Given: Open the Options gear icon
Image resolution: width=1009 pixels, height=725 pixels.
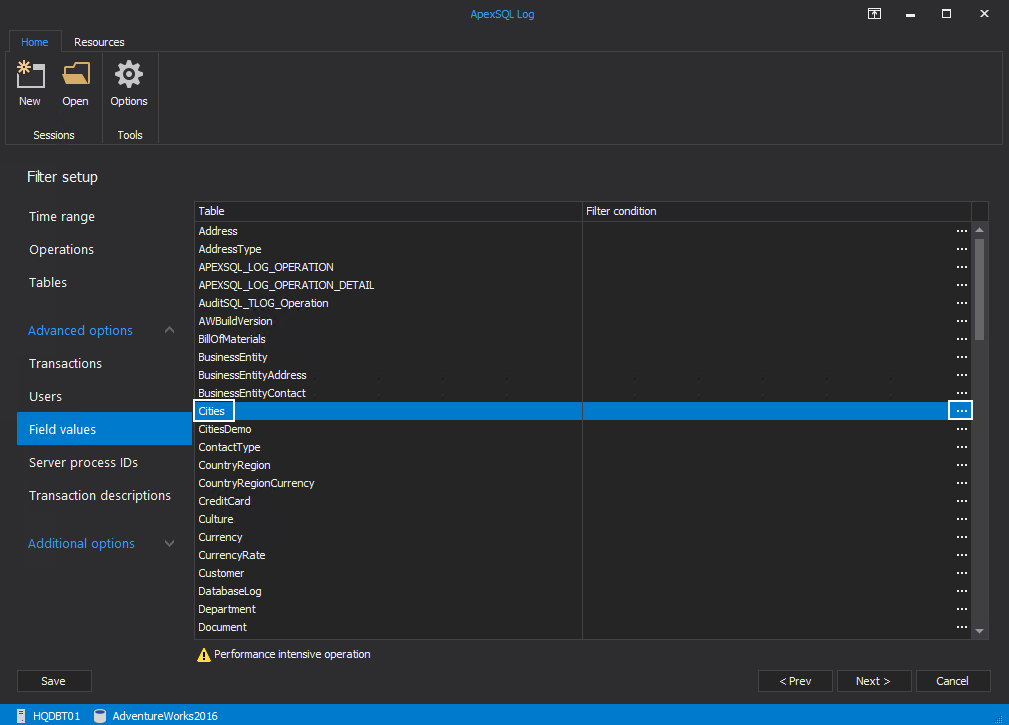Looking at the screenshot, I should (129, 76).
